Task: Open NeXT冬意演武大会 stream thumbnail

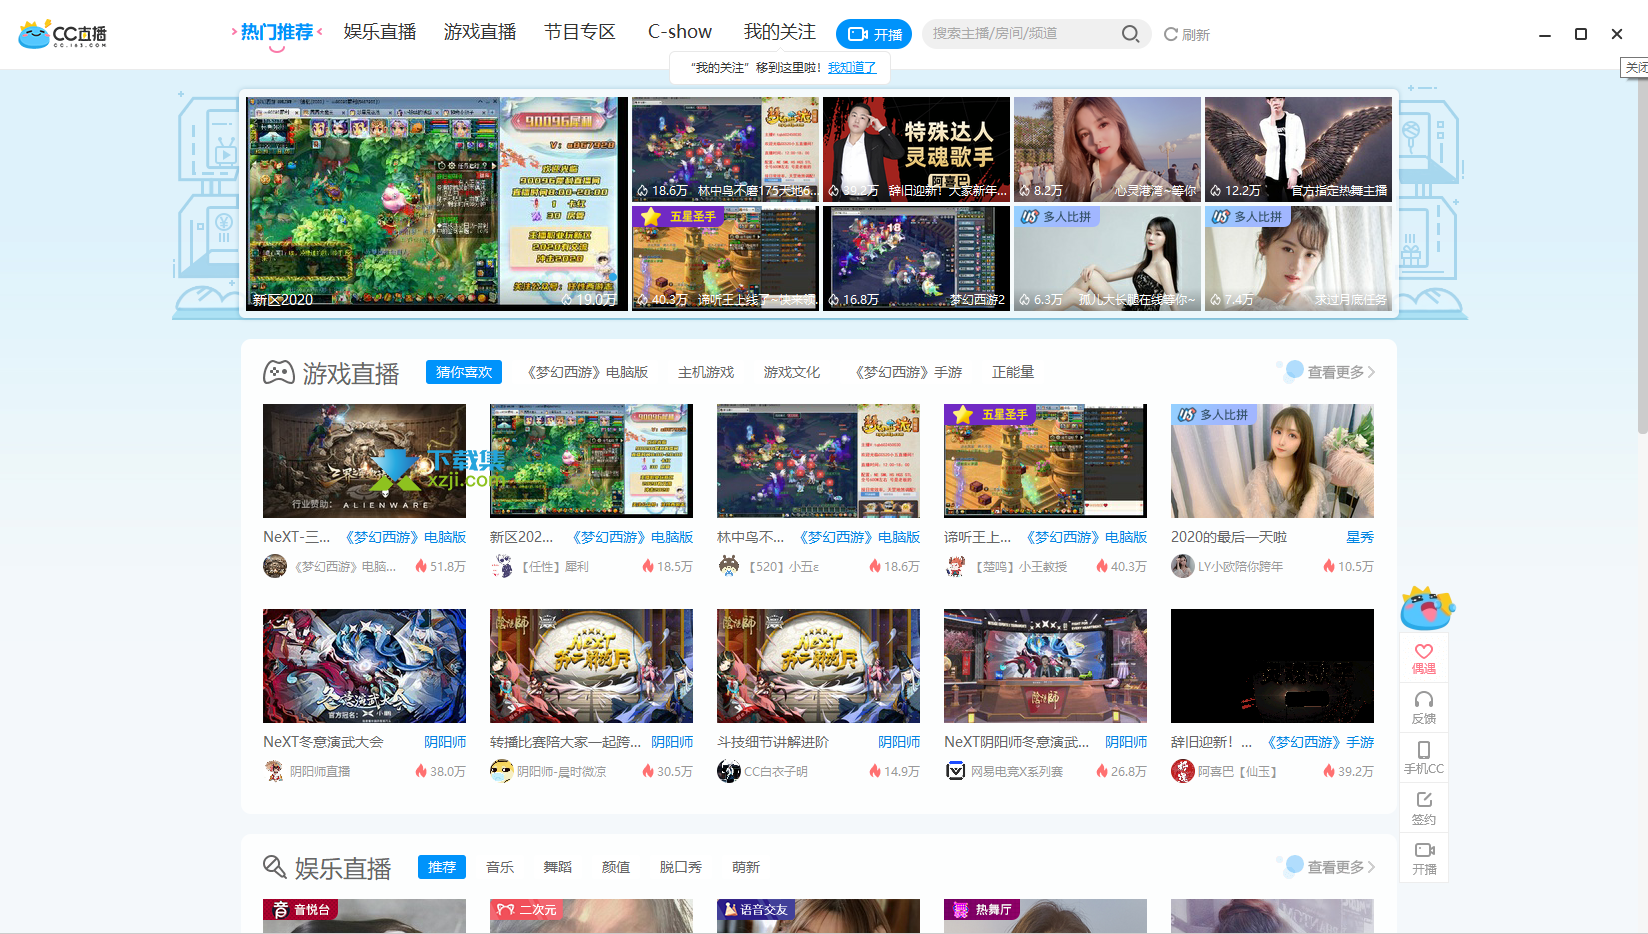Action: coord(364,666)
